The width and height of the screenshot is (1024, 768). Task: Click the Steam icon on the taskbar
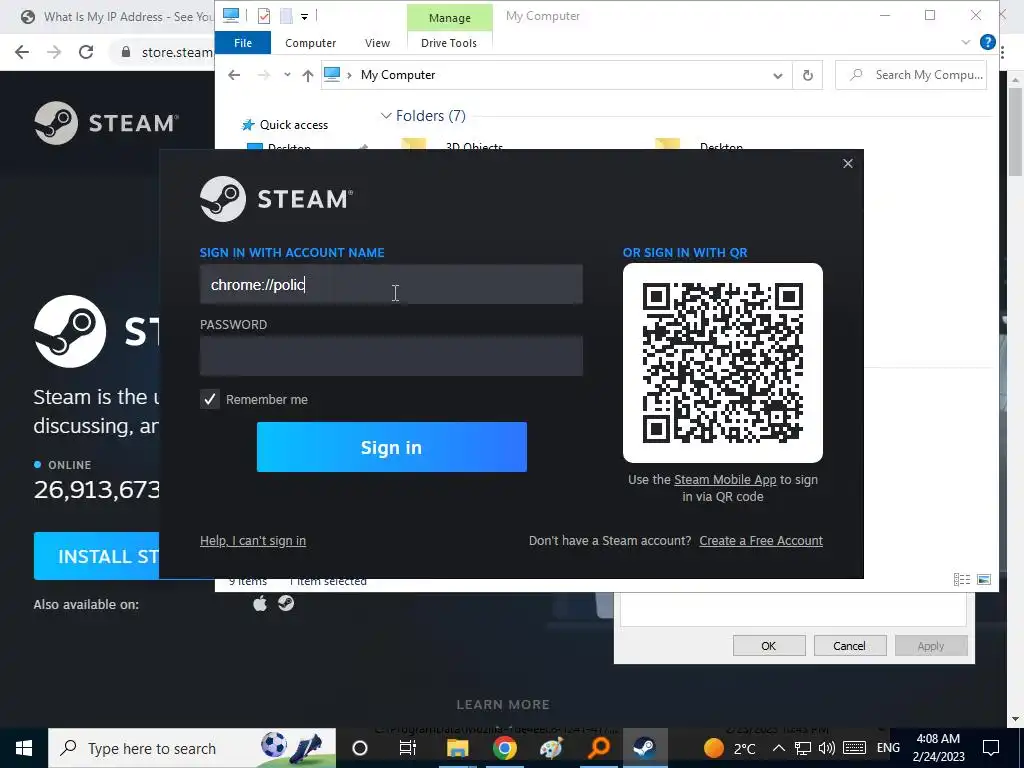click(x=645, y=748)
